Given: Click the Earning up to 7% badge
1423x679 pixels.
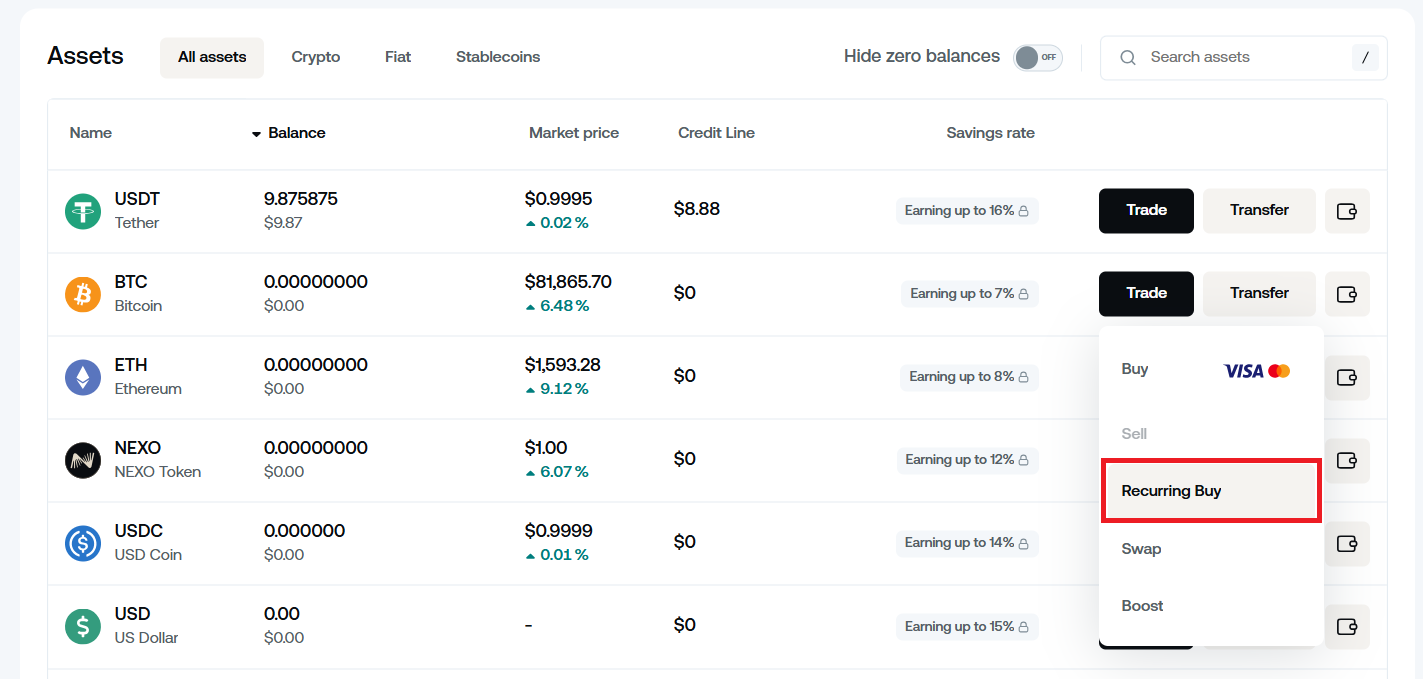Looking at the screenshot, I should [970, 294].
